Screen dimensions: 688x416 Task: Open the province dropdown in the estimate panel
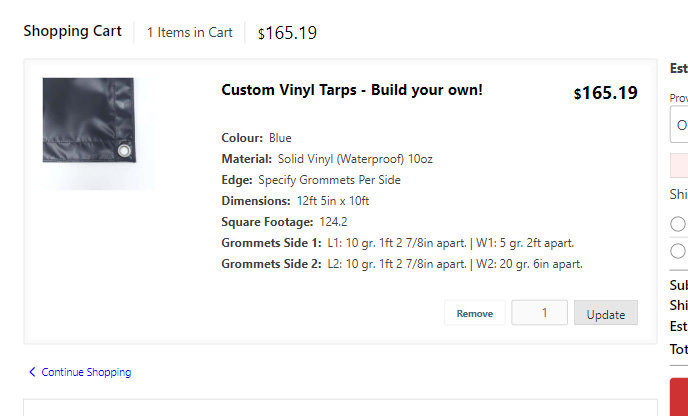coord(679,125)
